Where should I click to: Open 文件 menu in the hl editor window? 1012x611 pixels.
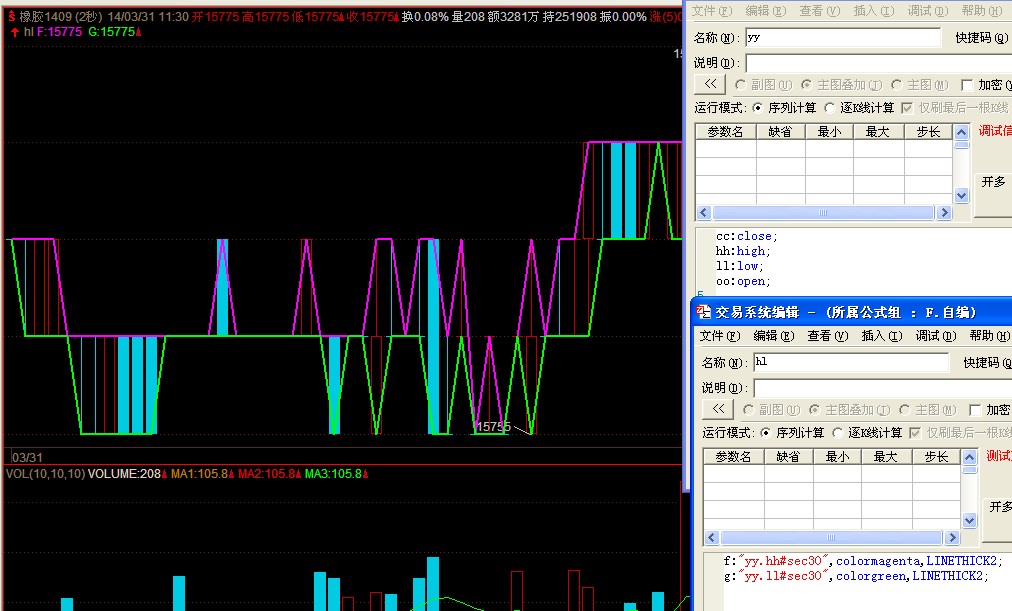(x=720, y=336)
